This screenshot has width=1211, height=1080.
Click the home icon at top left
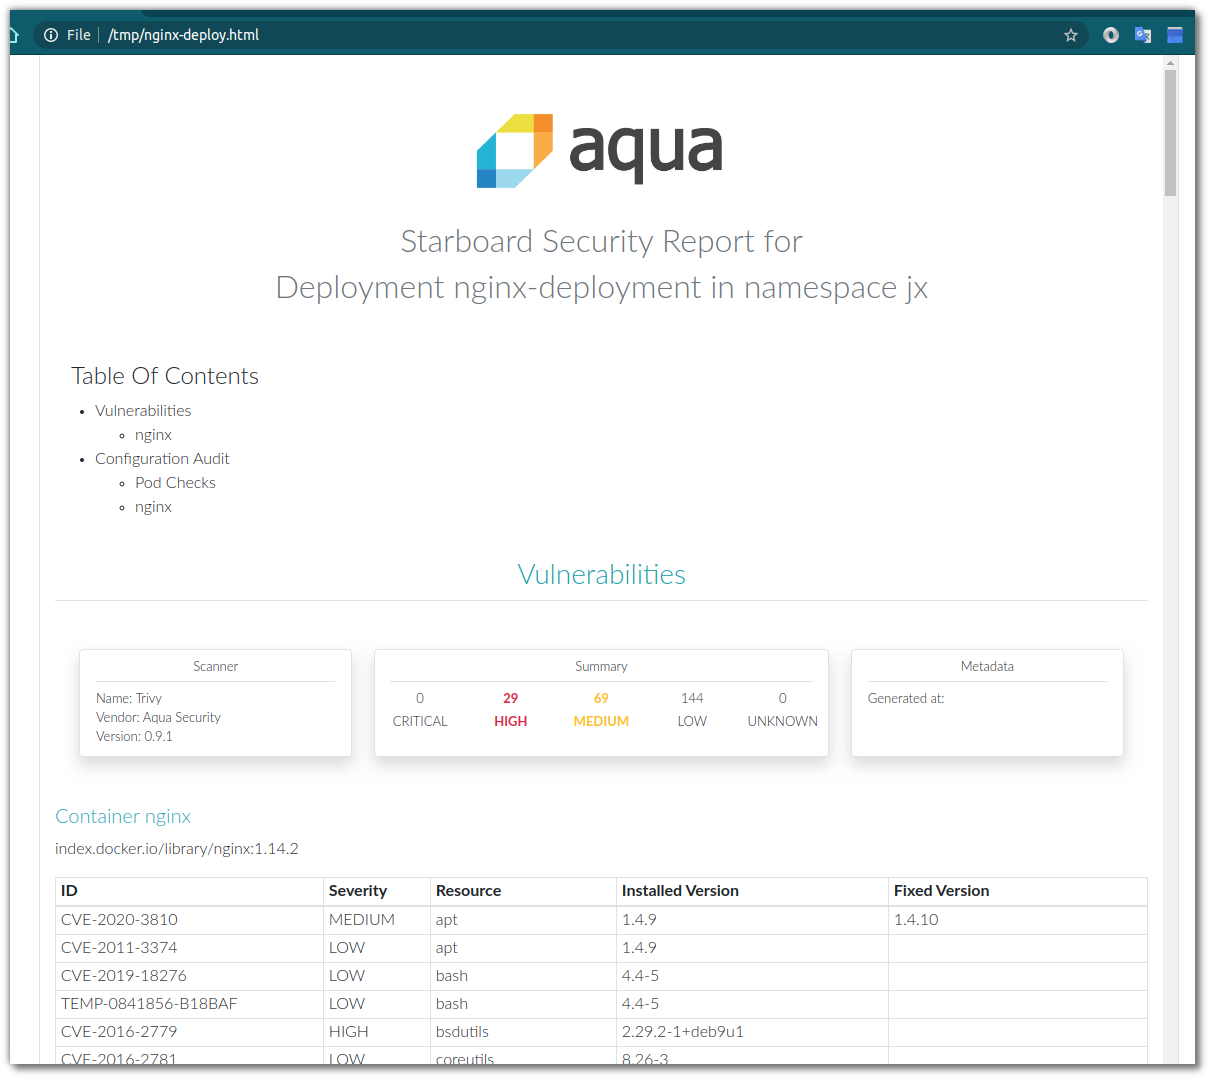[x=14, y=35]
